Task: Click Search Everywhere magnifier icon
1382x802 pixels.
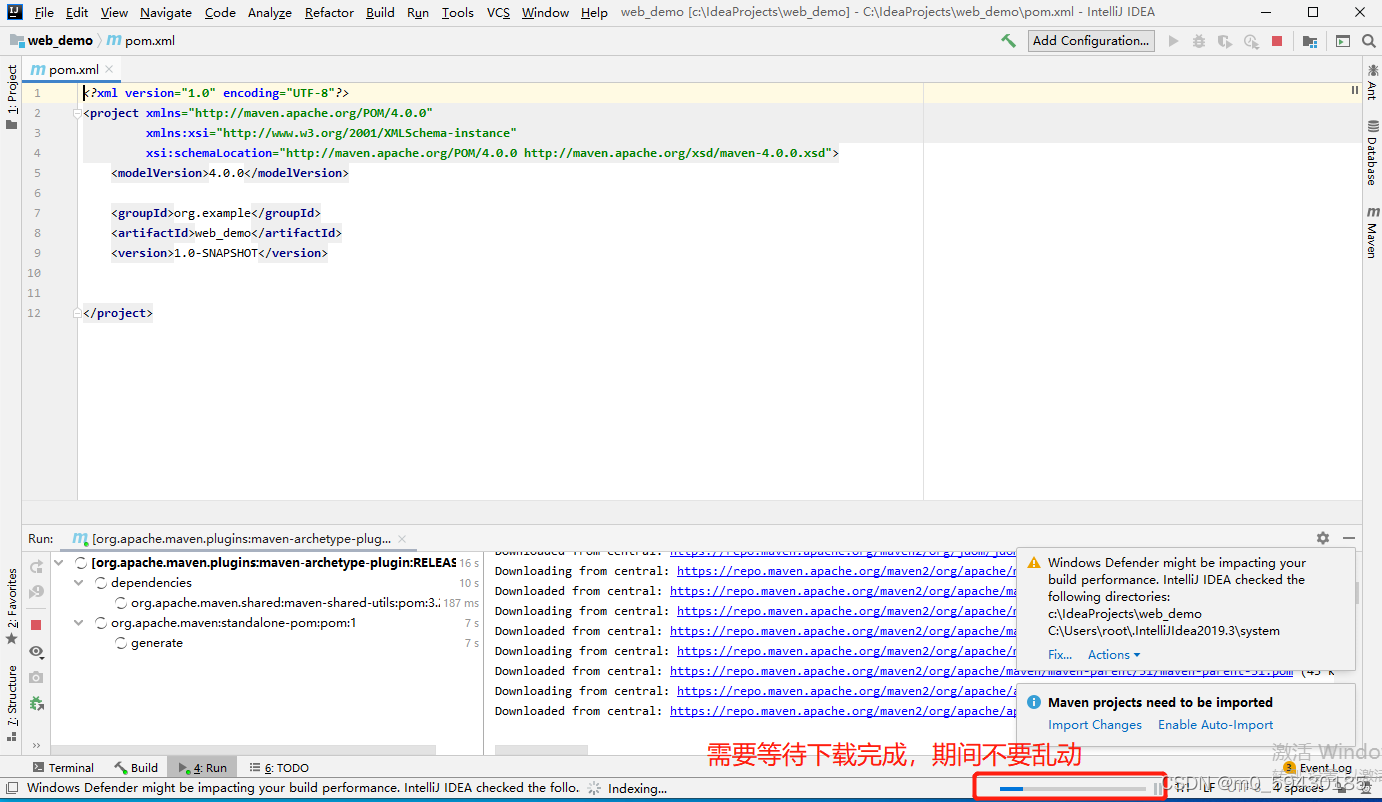Action: (1367, 41)
